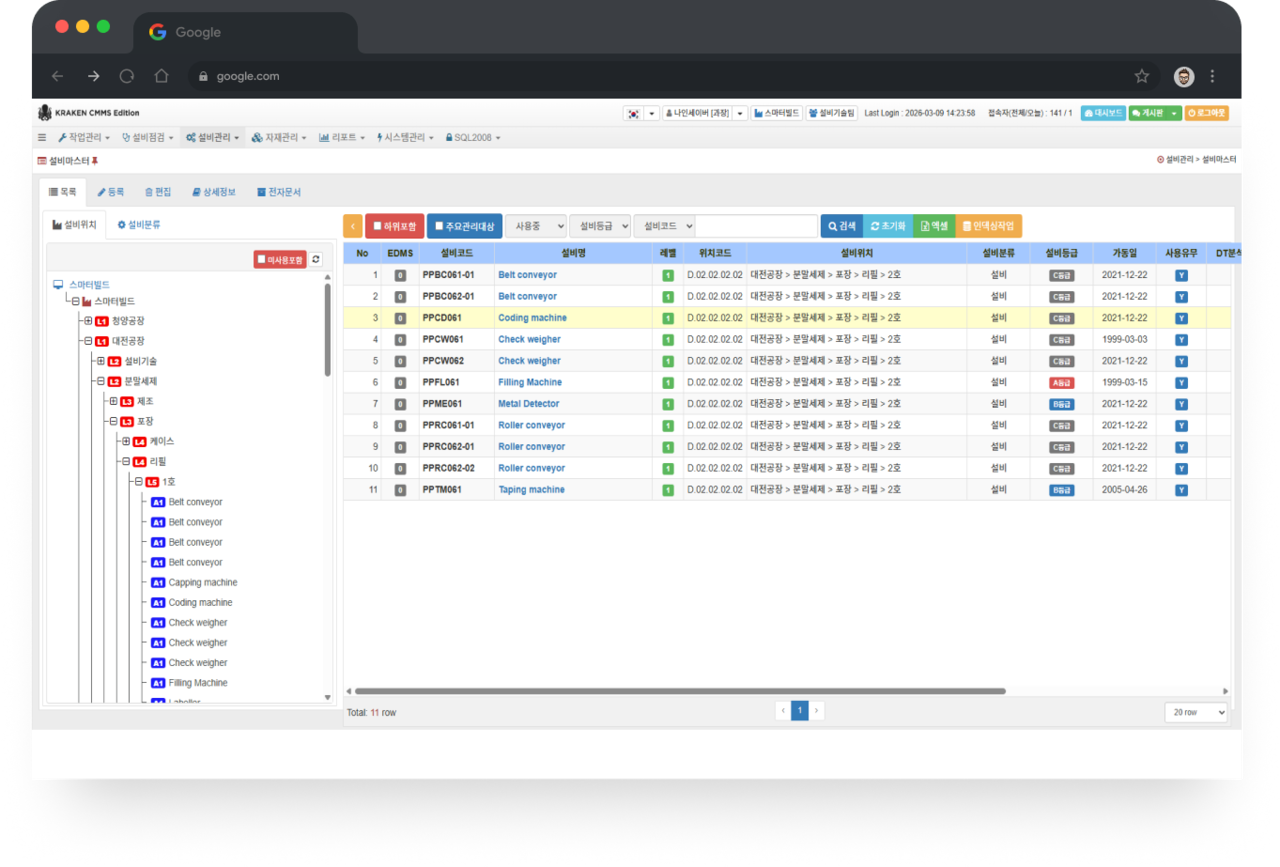1280x867 pixels.
Task: Click the refresh icon above the location tree
Action: point(316,260)
